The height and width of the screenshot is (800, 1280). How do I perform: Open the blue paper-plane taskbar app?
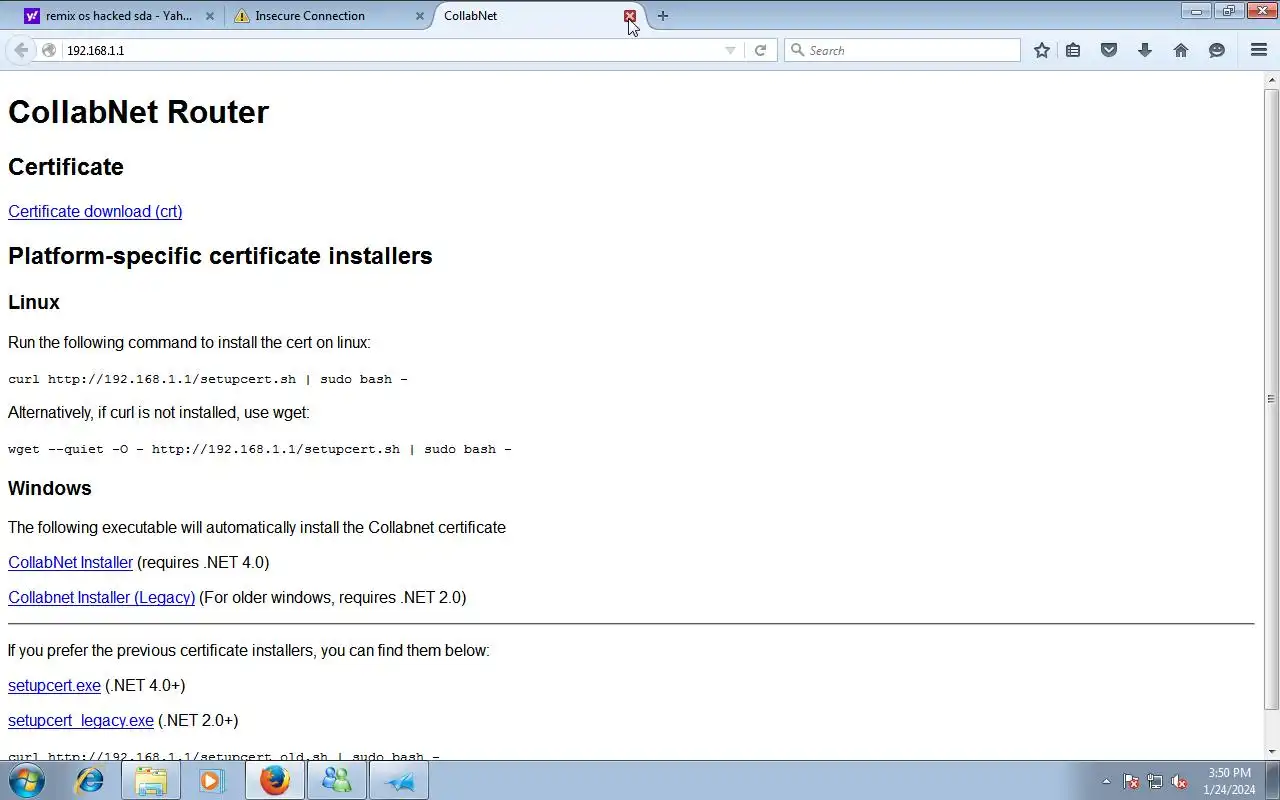coord(398,780)
